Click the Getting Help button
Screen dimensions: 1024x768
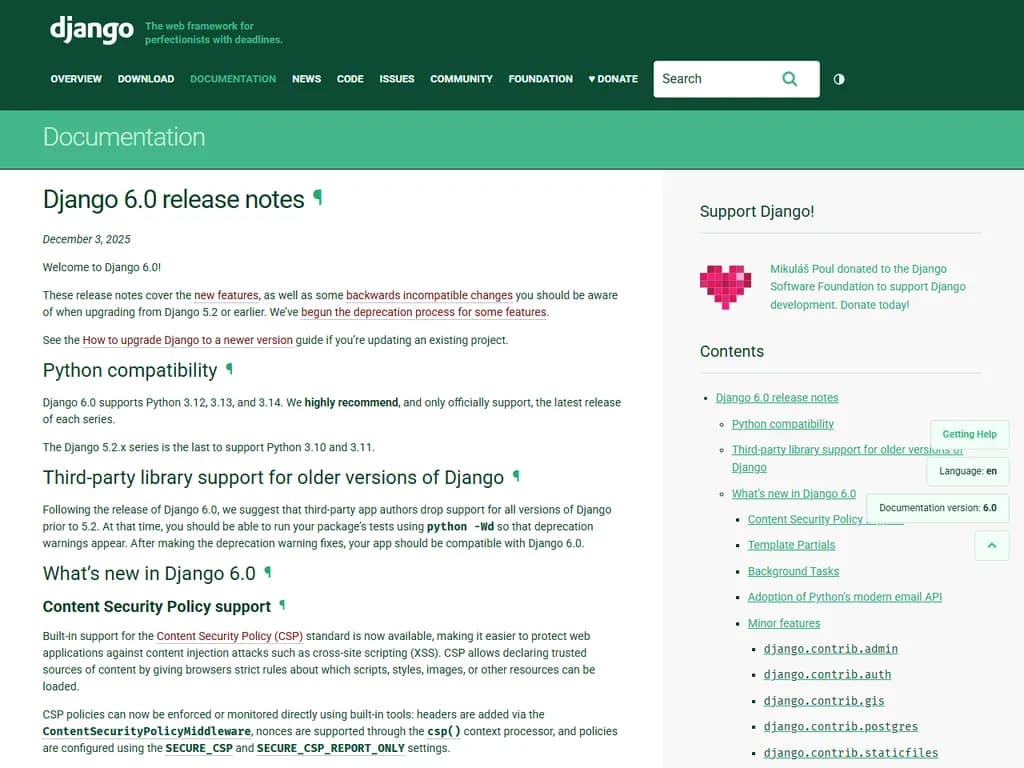point(969,434)
